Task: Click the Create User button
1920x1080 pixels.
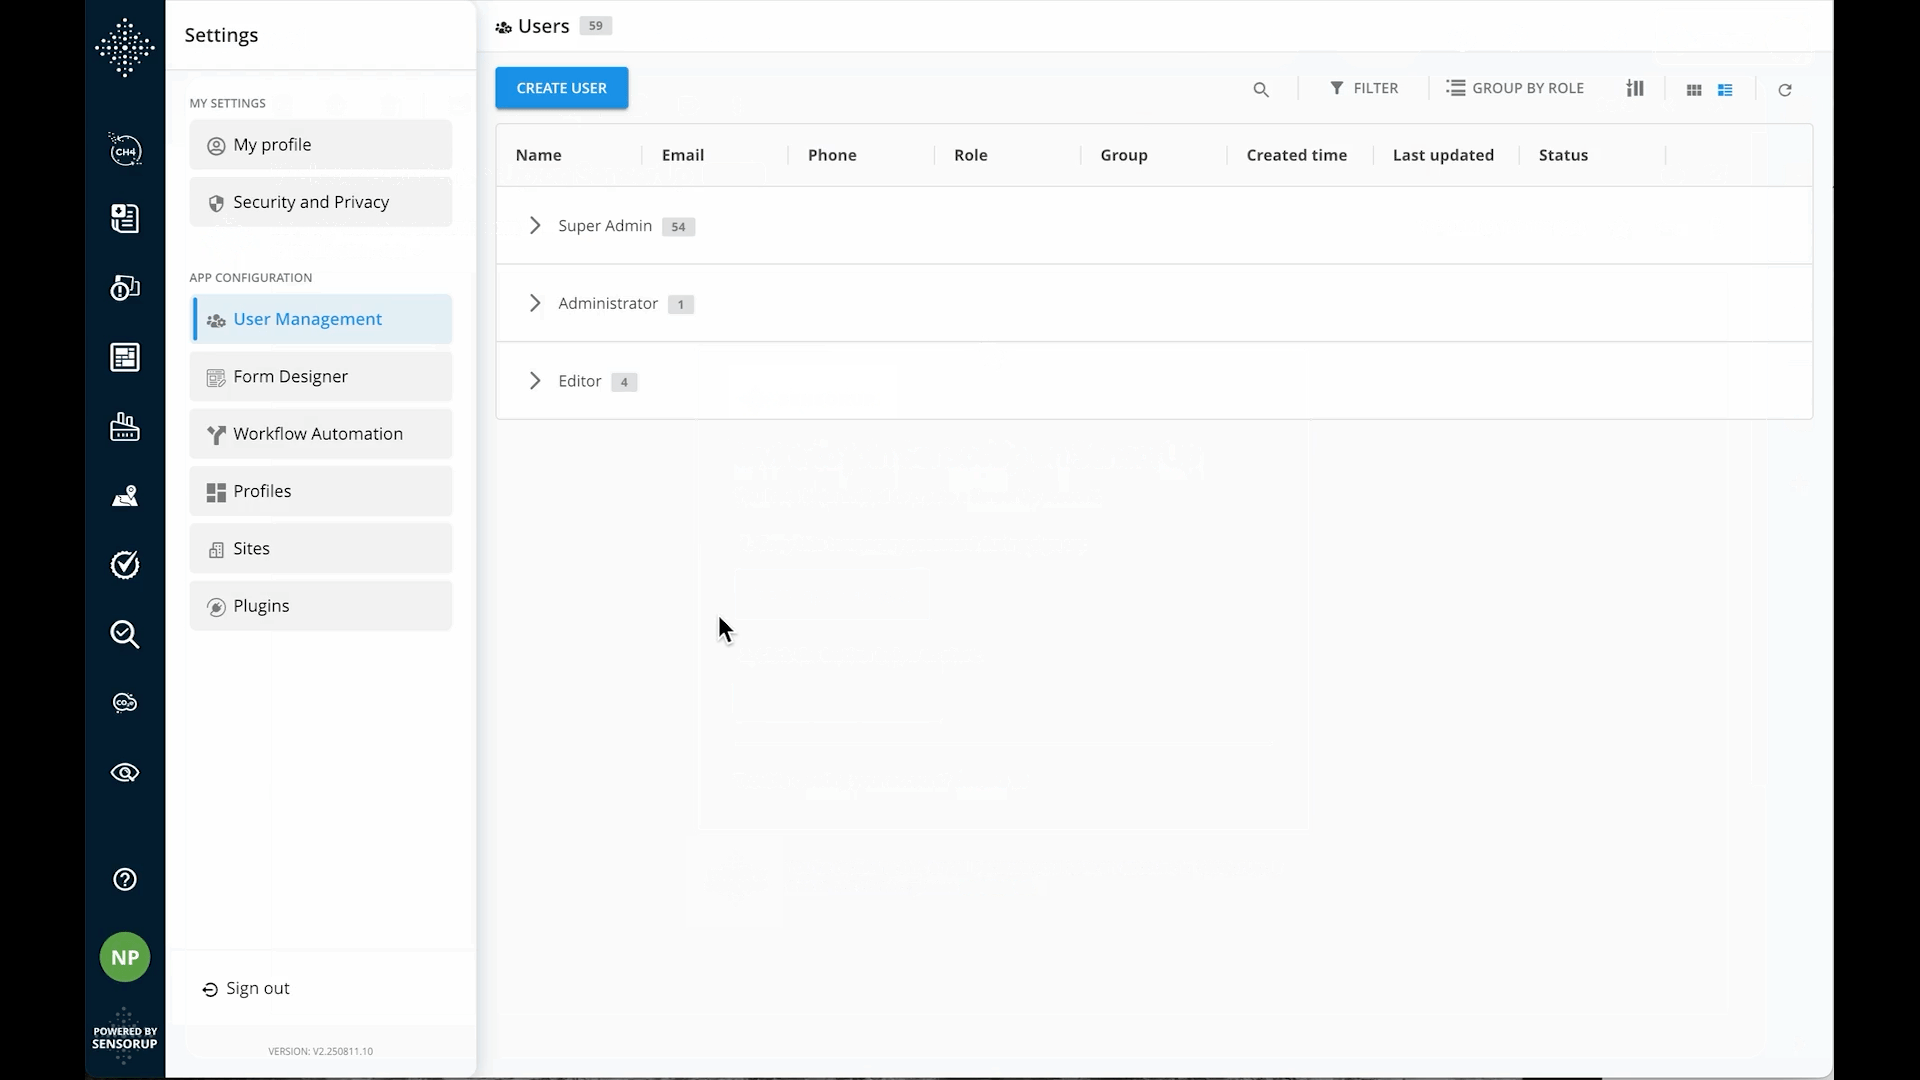Action: click(x=561, y=88)
